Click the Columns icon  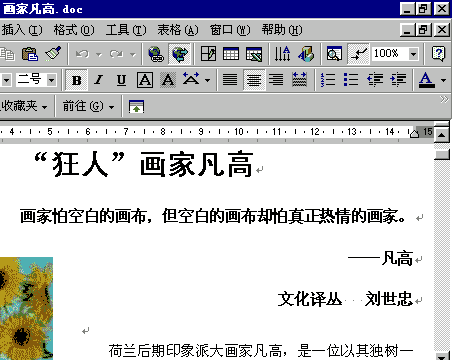[282, 54]
